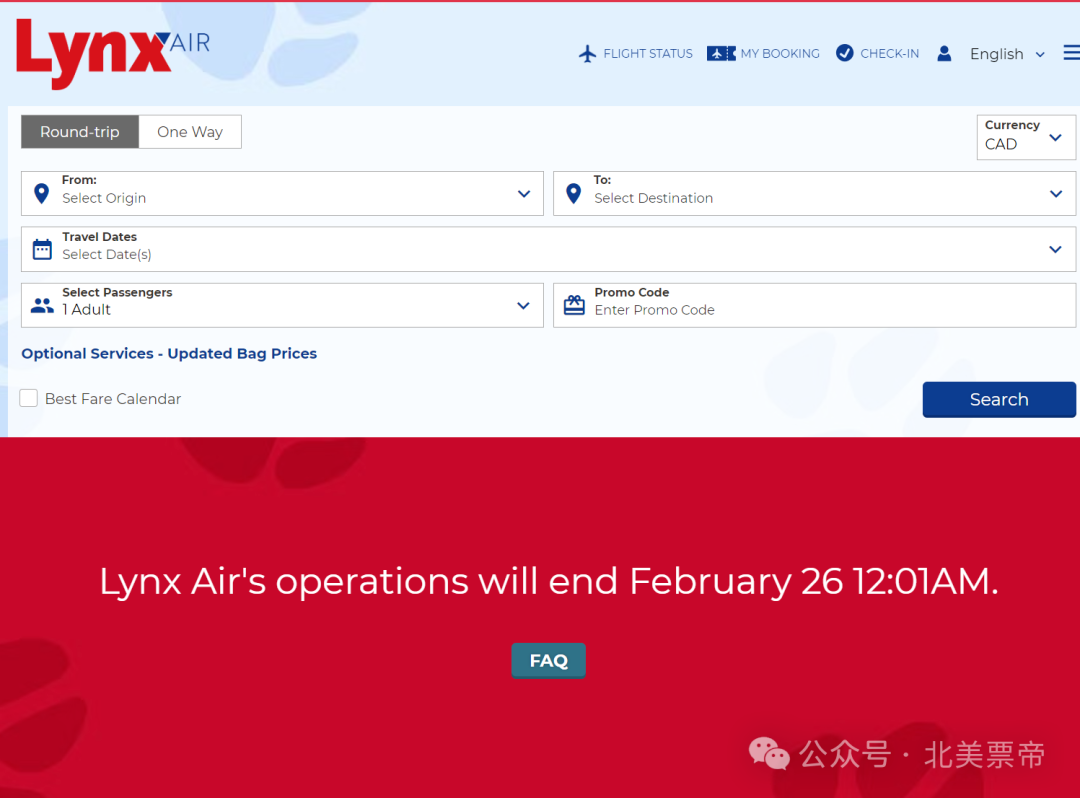Open the Currency CAD dropdown
Viewport: 1080px width, 798px height.
tap(1026, 137)
